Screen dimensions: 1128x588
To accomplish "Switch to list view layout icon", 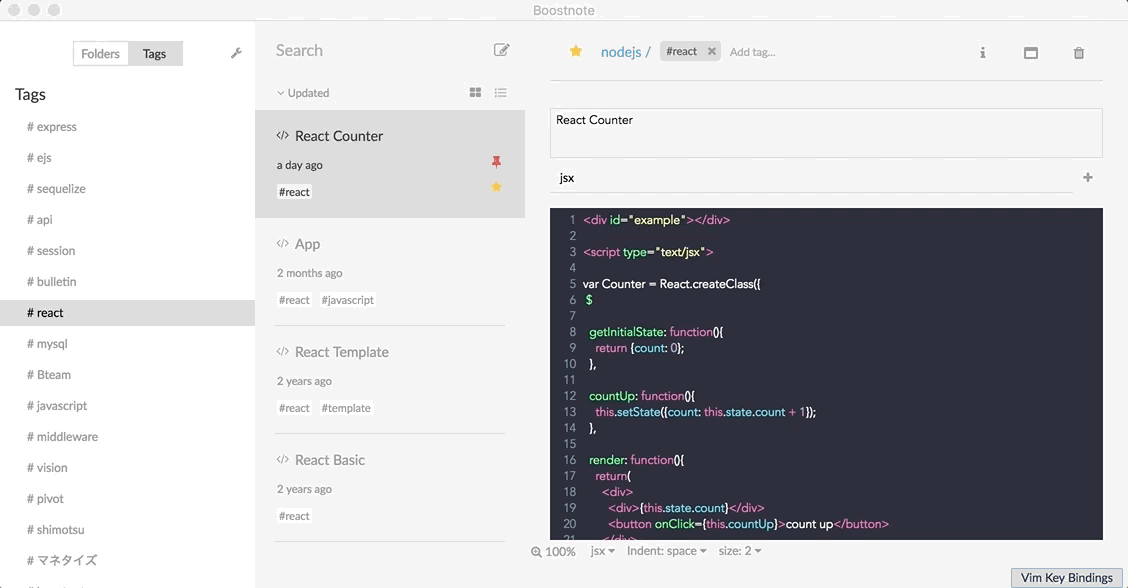I will 501,93.
